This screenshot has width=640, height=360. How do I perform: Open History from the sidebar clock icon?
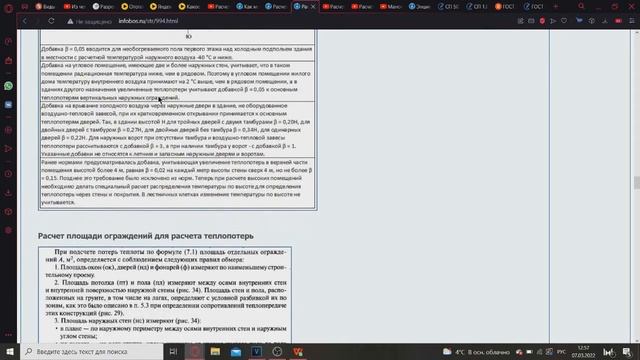8,174
